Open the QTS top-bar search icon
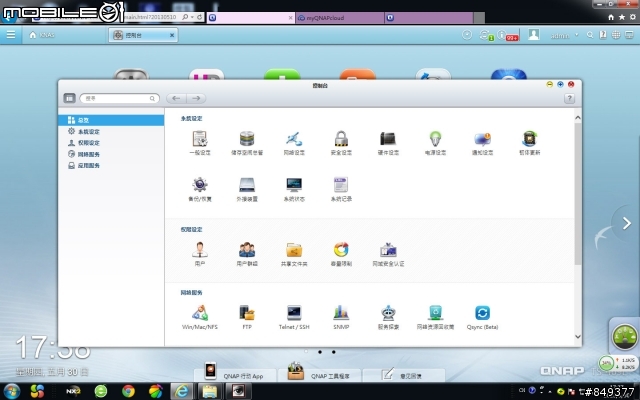Viewport: 640px width, 400px height. [590, 35]
